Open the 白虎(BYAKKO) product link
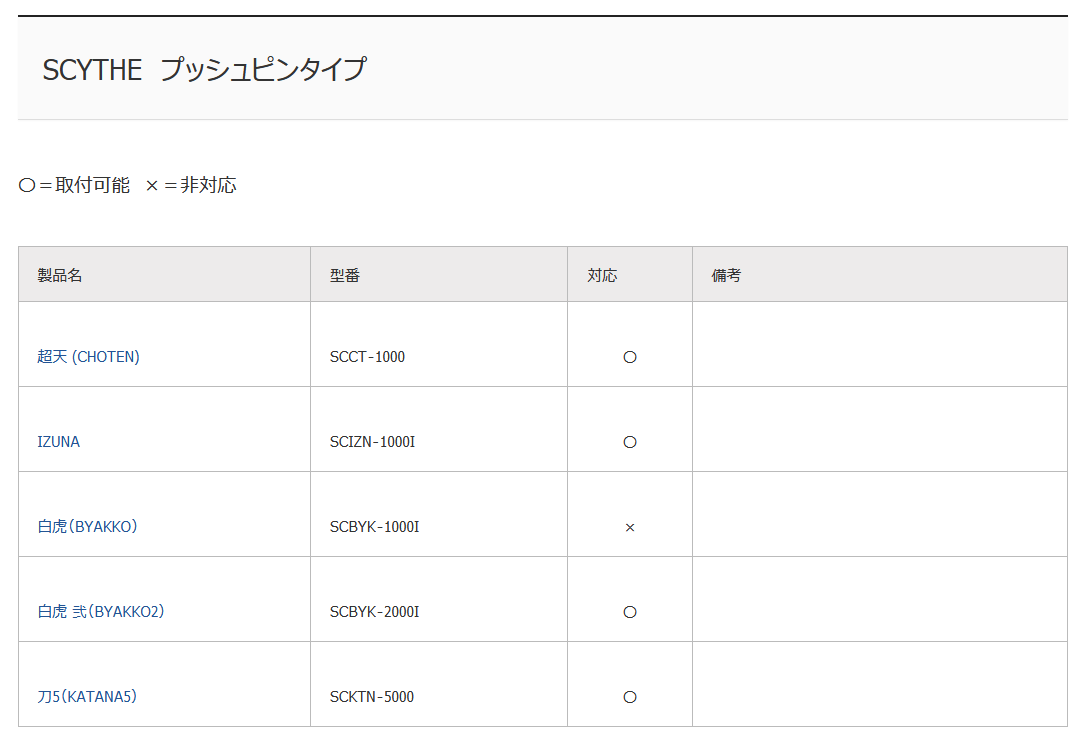Viewport: 1083px width, 744px height. [x=87, y=526]
